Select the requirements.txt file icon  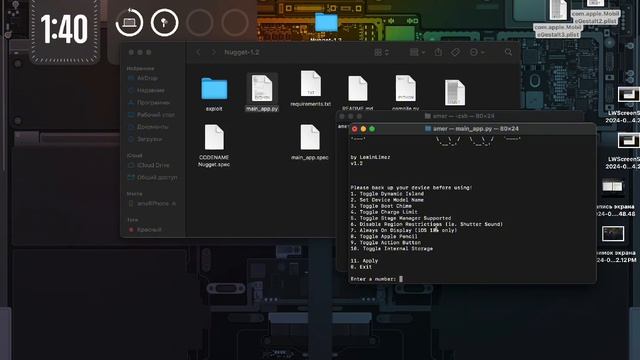pos(311,83)
